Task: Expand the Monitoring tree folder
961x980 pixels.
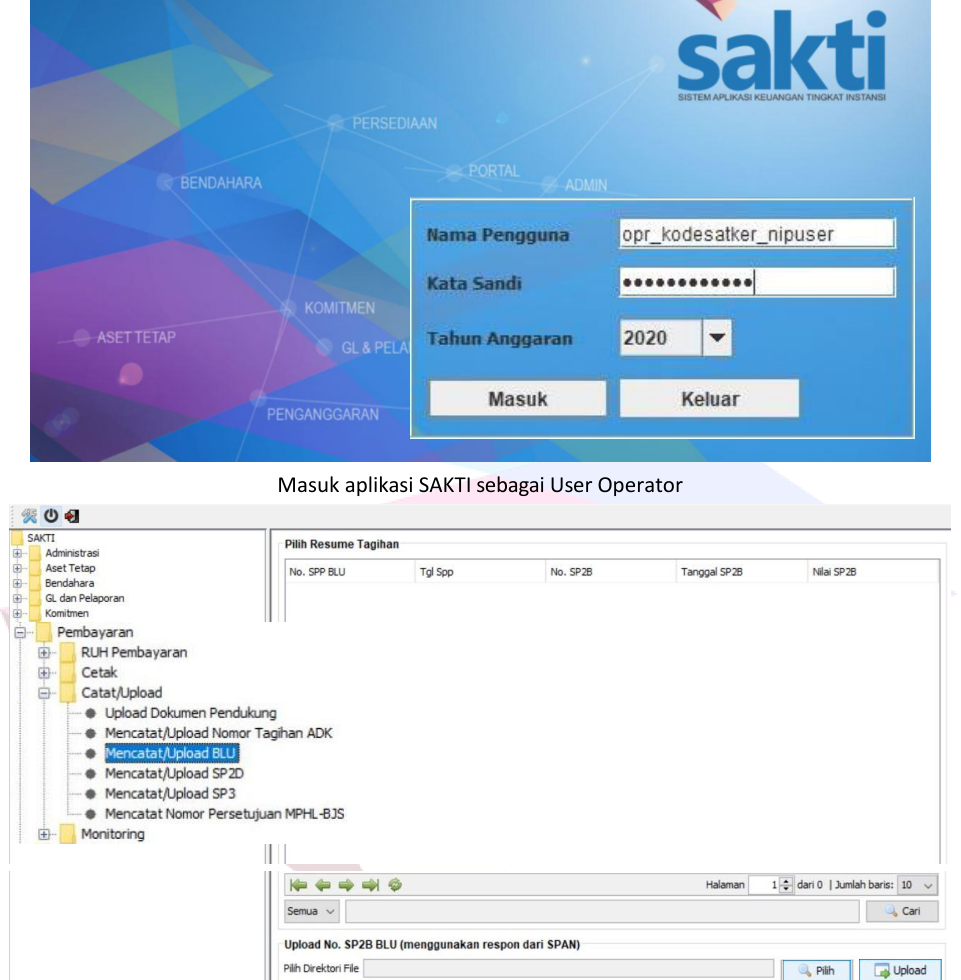Action: tap(45, 833)
